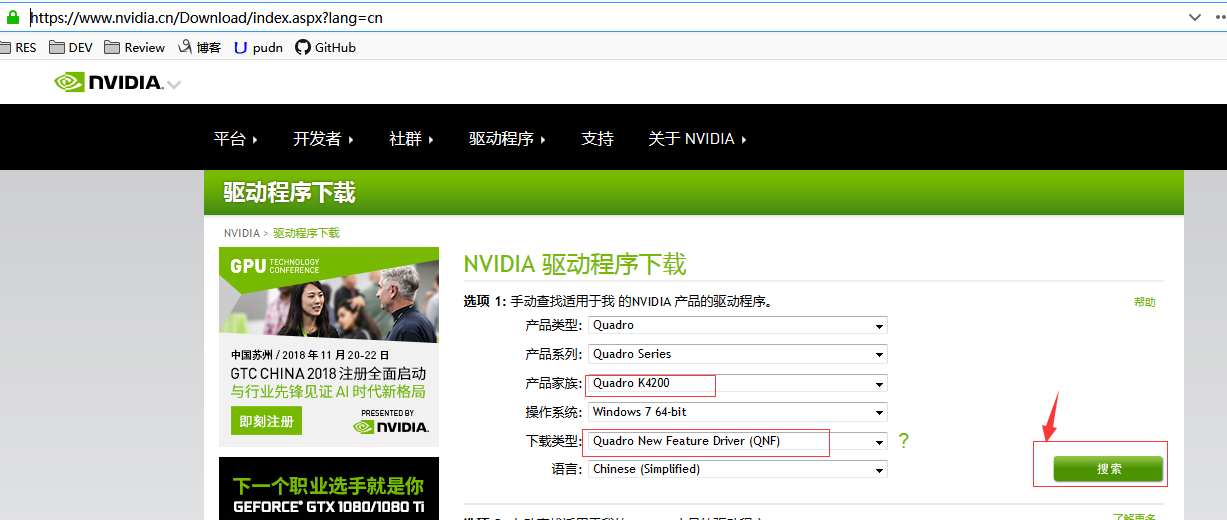Open the 产品系列 Quadro Series dropdown
The image size is (1227, 520).
click(x=738, y=354)
